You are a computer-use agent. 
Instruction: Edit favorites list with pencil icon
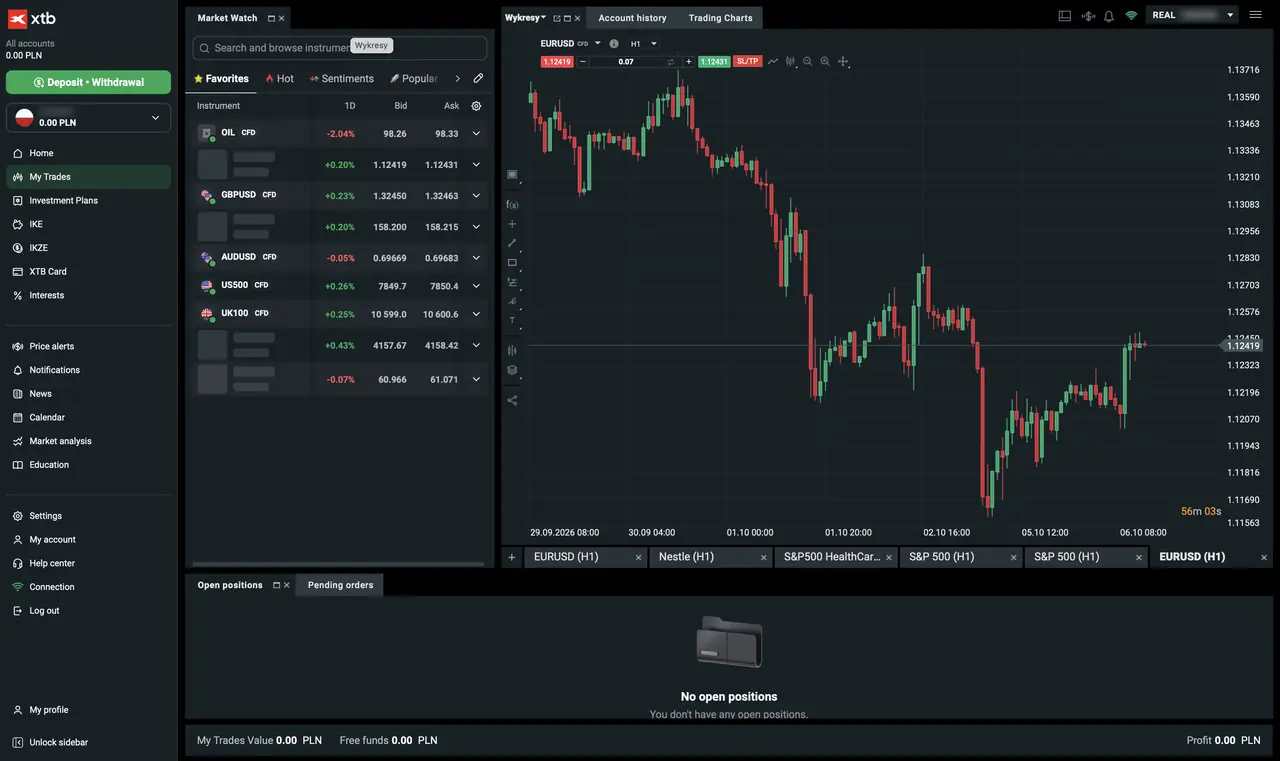[478, 78]
